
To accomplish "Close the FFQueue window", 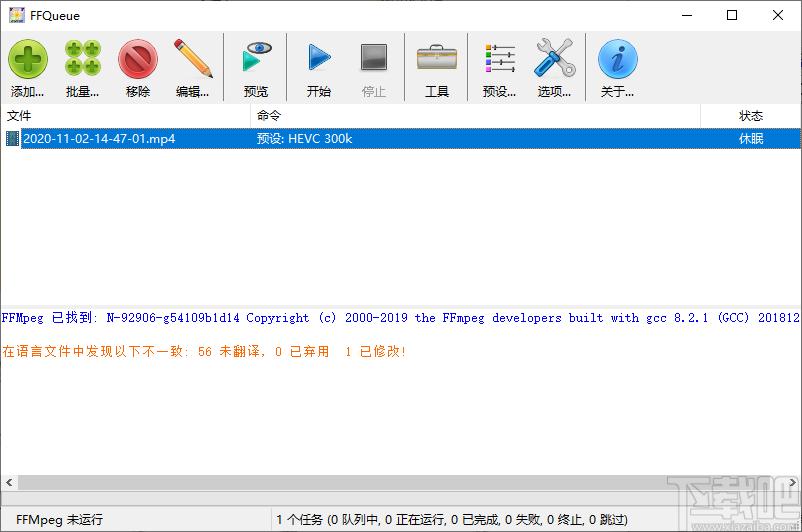I will coord(777,15).
